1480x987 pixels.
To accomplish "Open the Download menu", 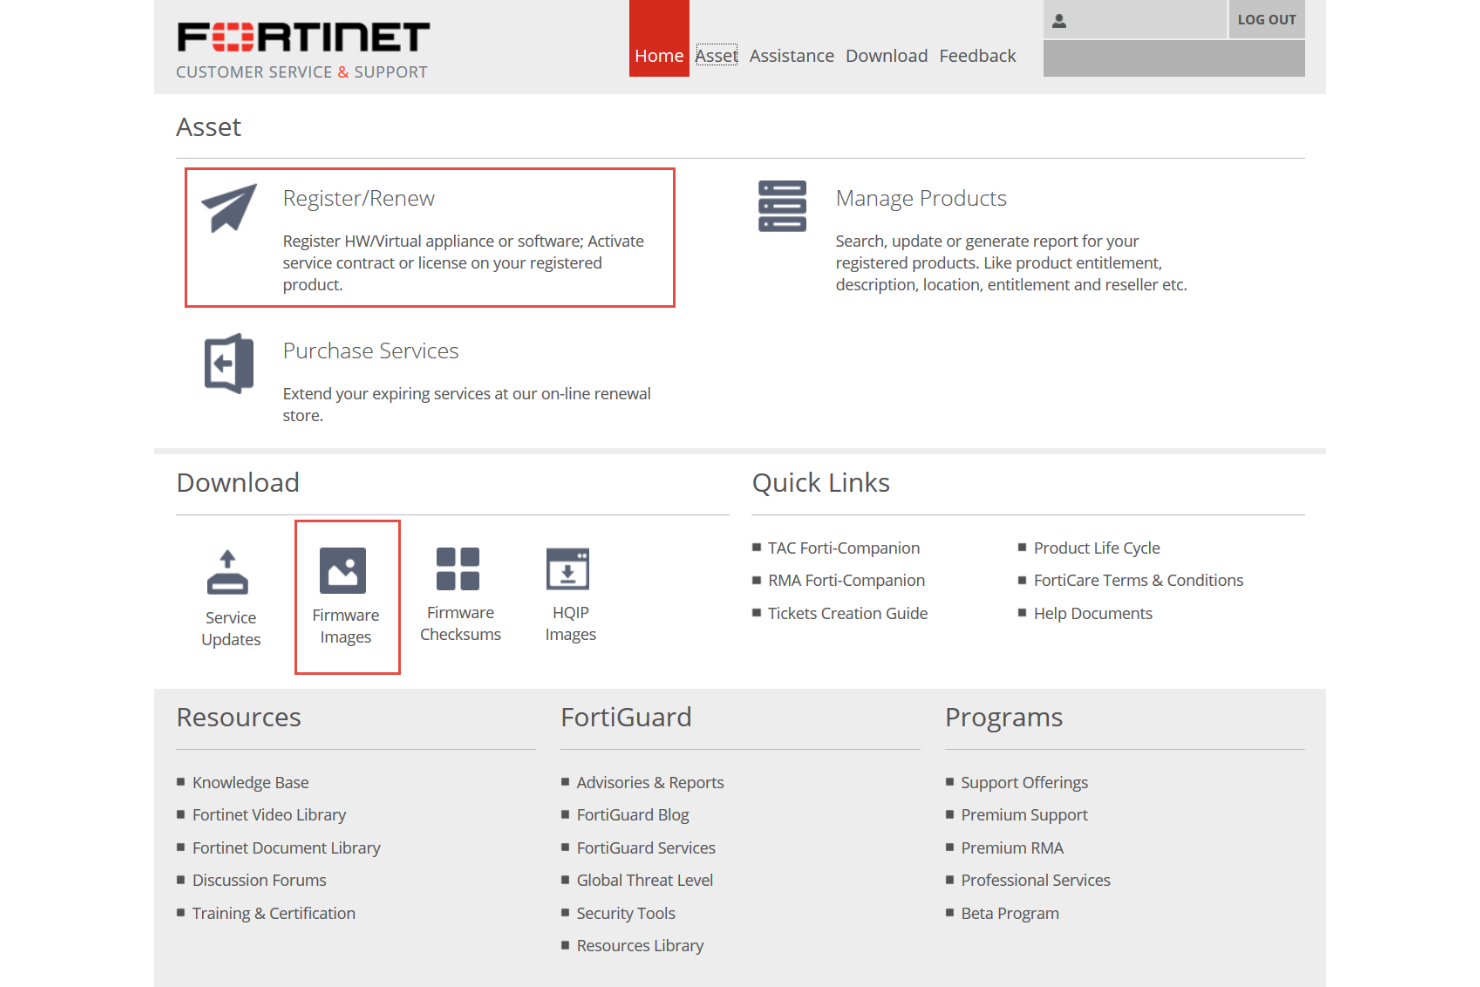I will (x=887, y=56).
